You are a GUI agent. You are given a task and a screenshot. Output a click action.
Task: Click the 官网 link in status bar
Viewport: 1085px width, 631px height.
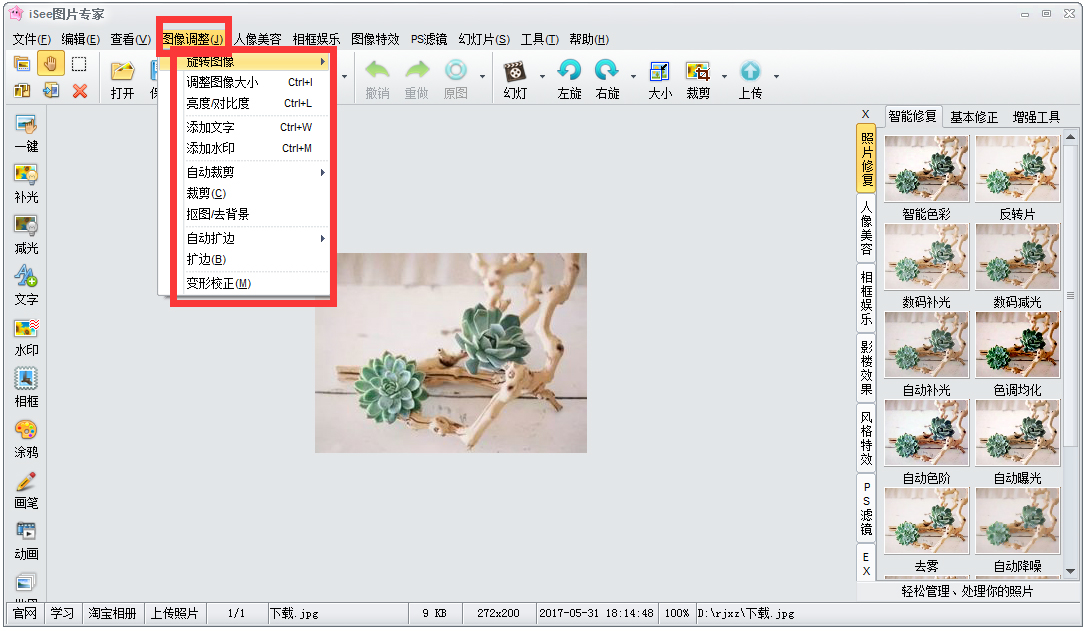pyautogui.click(x=25, y=613)
